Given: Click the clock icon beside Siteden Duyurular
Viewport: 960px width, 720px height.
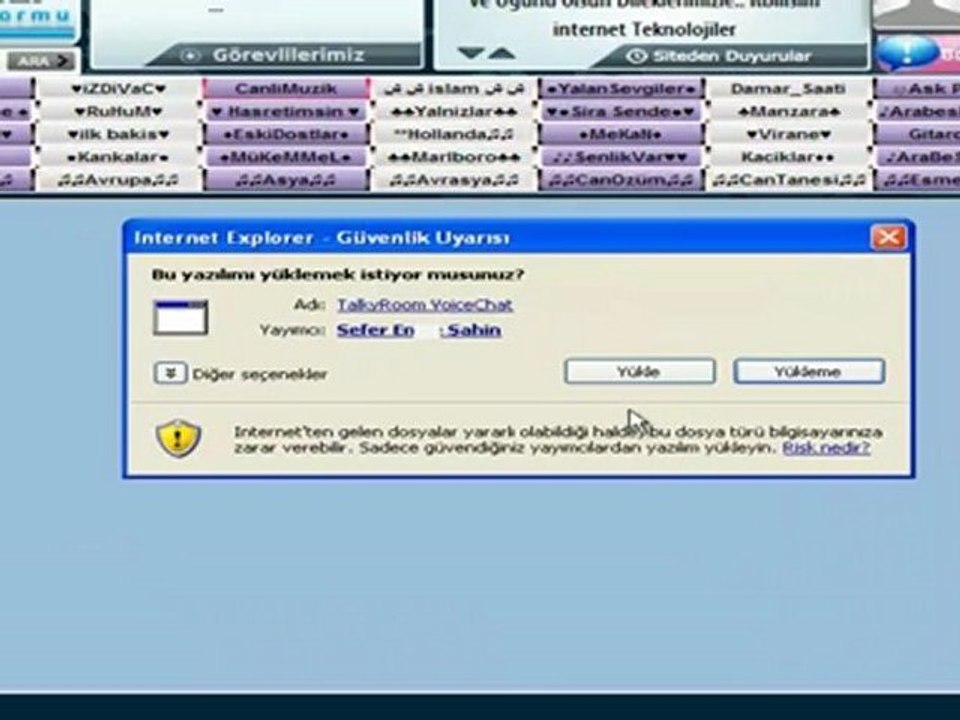Looking at the screenshot, I should tap(637, 56).
